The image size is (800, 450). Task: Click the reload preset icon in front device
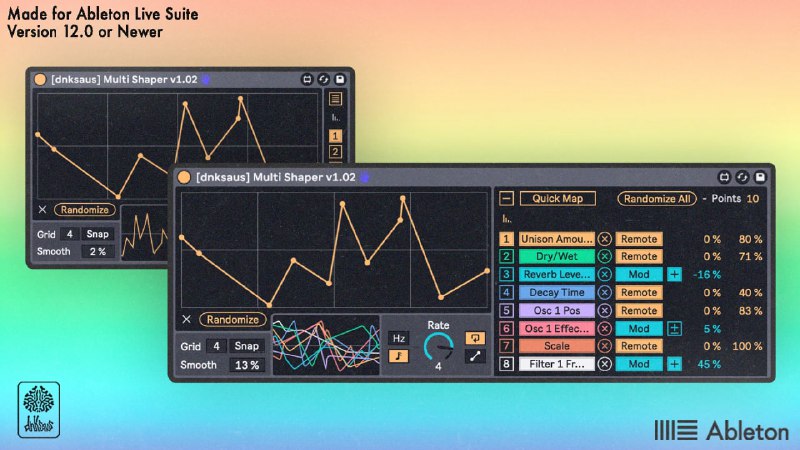point(742,177)
